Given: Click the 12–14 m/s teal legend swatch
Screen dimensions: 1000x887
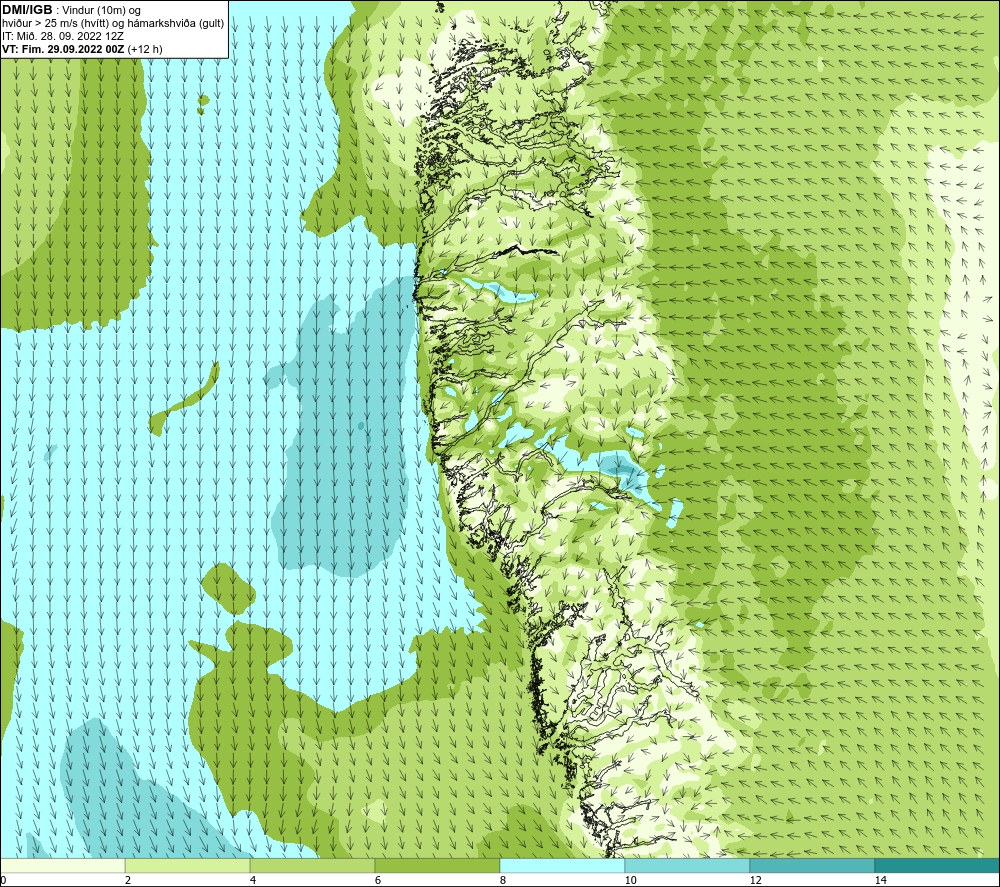Looking at the screenshot, I should pos(812,865).
